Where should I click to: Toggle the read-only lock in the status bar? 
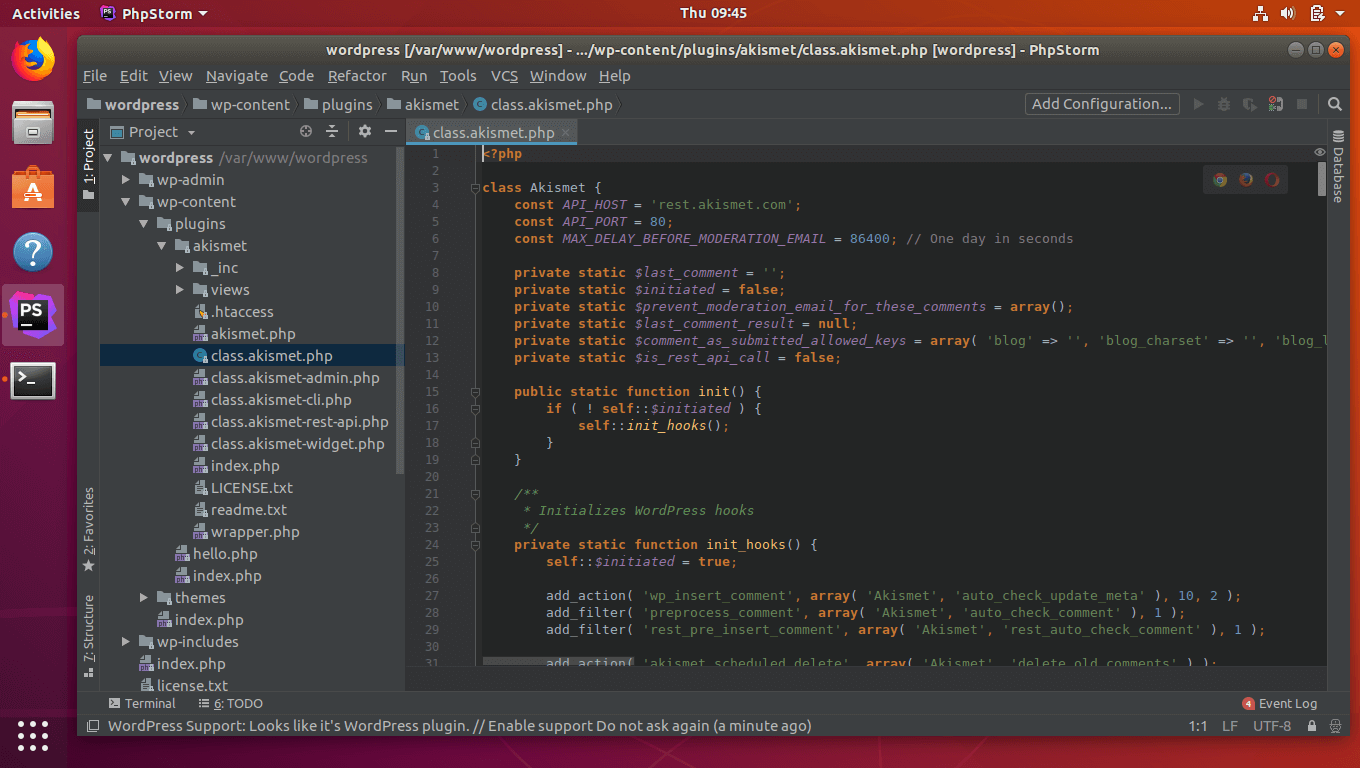(x=1311, y=726)
